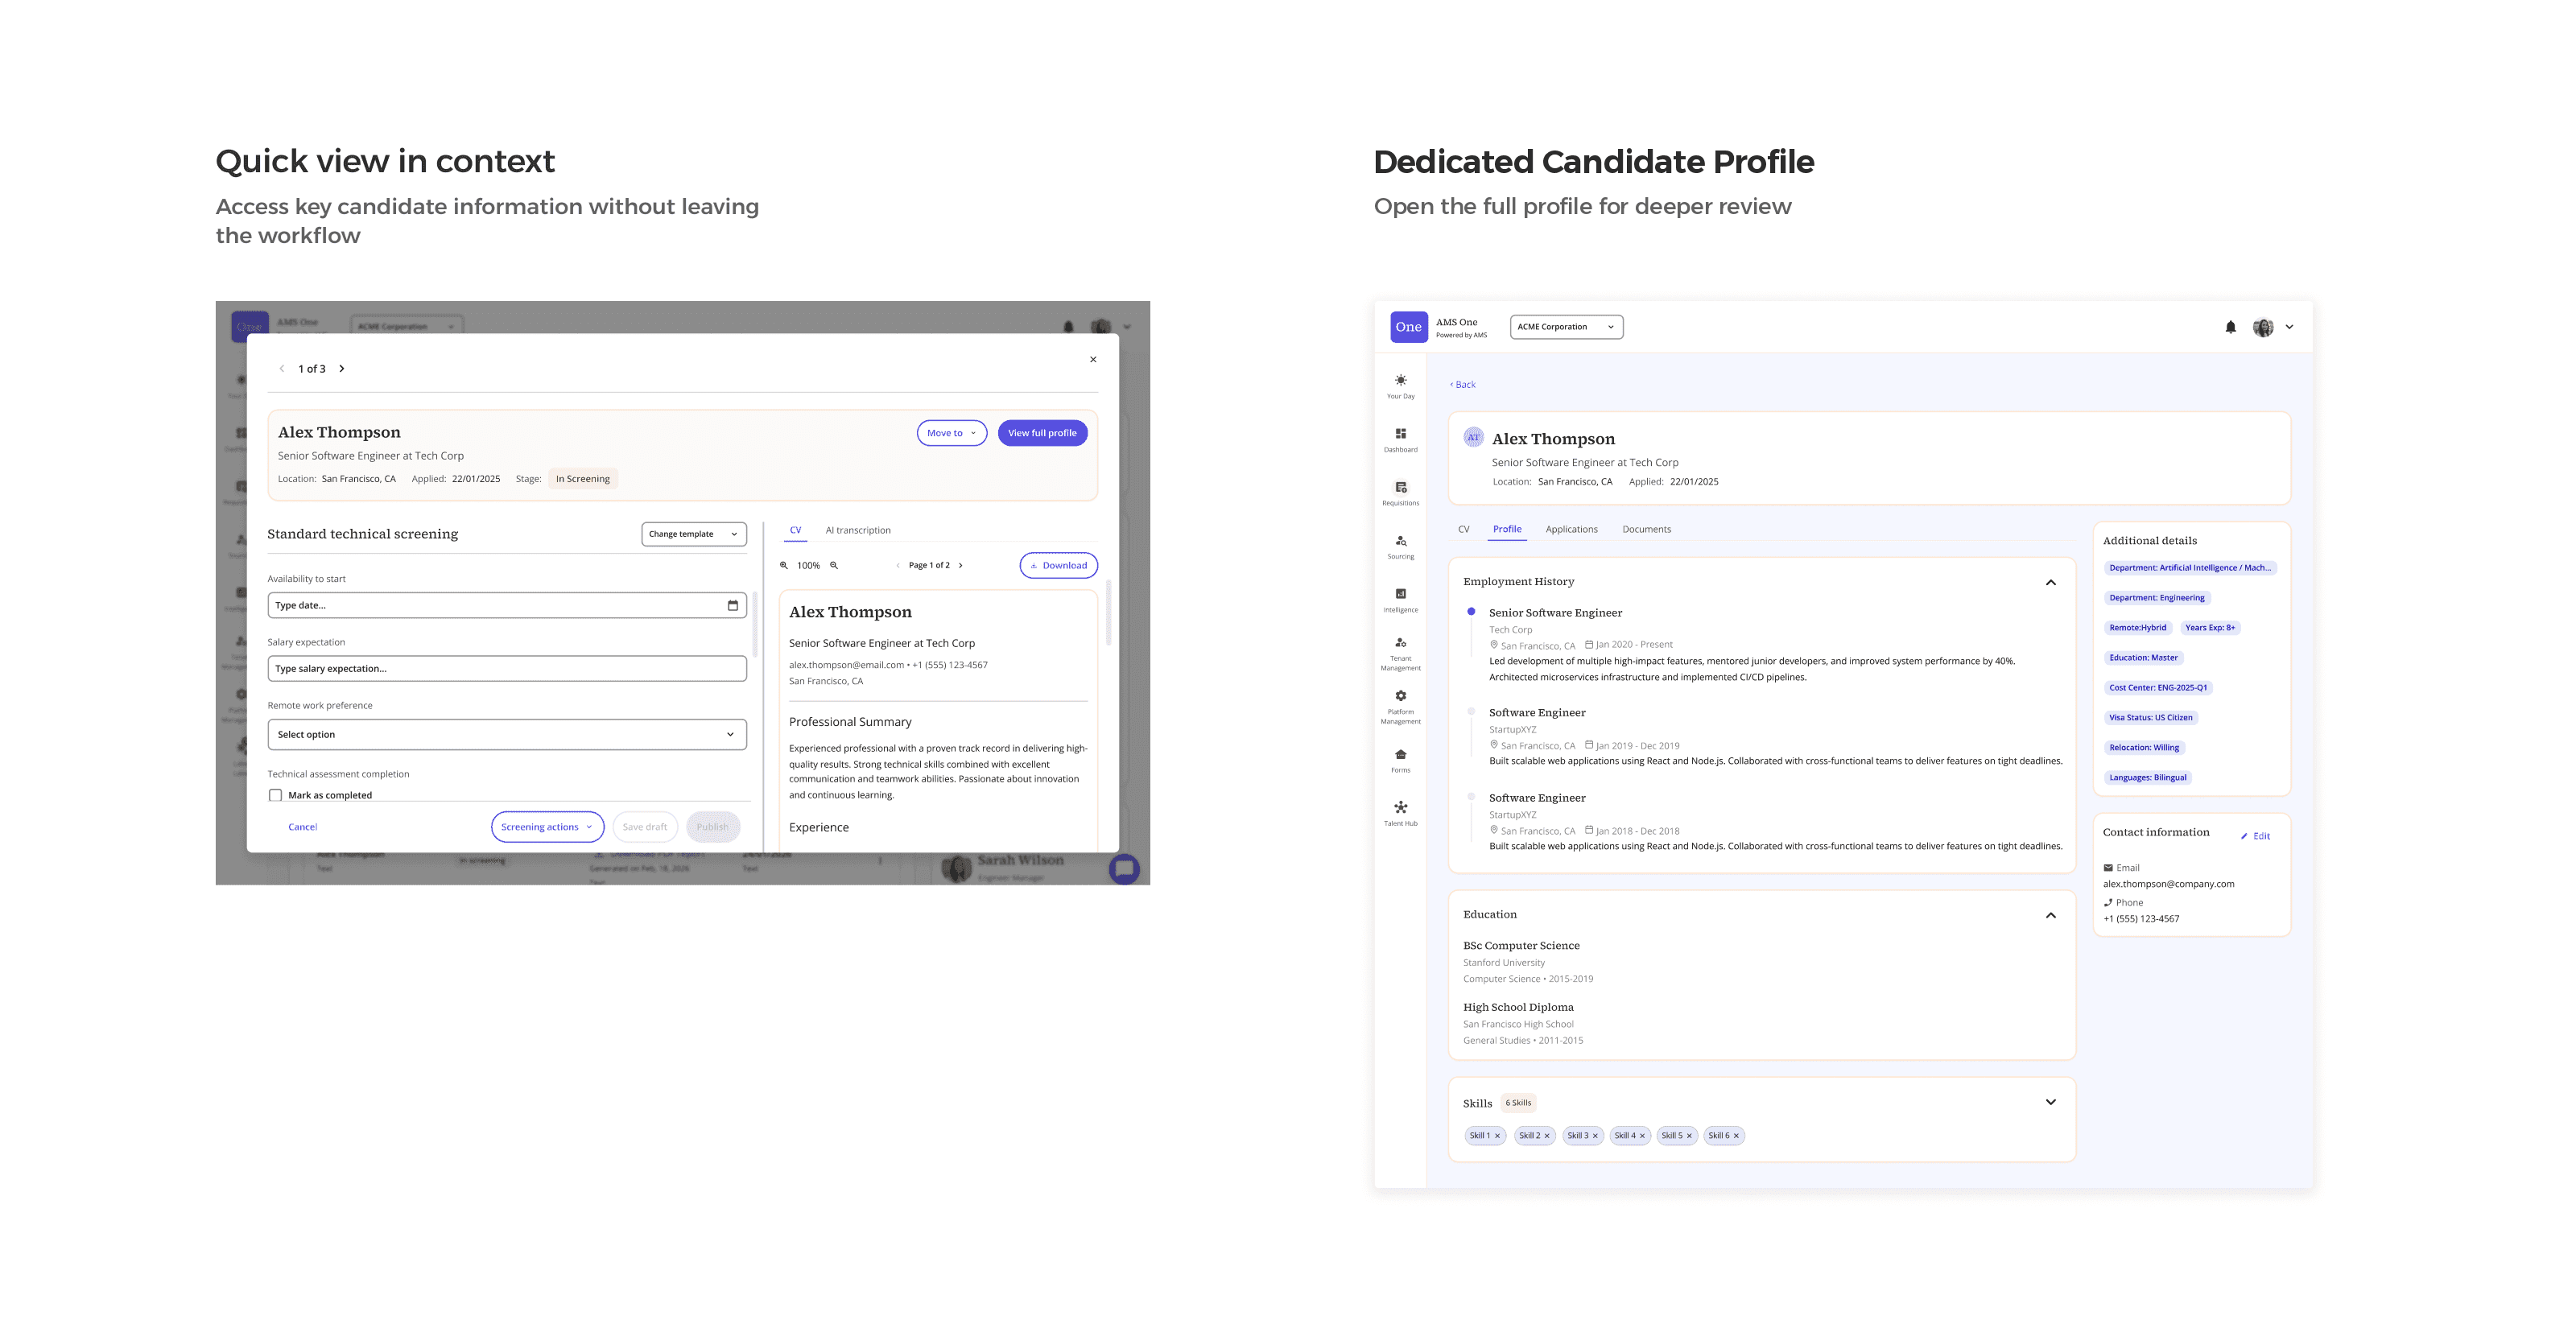The height and width of the screenshot is (1328, 2576).
Task: Click the Availability to start date field
Action: (507, 605)
